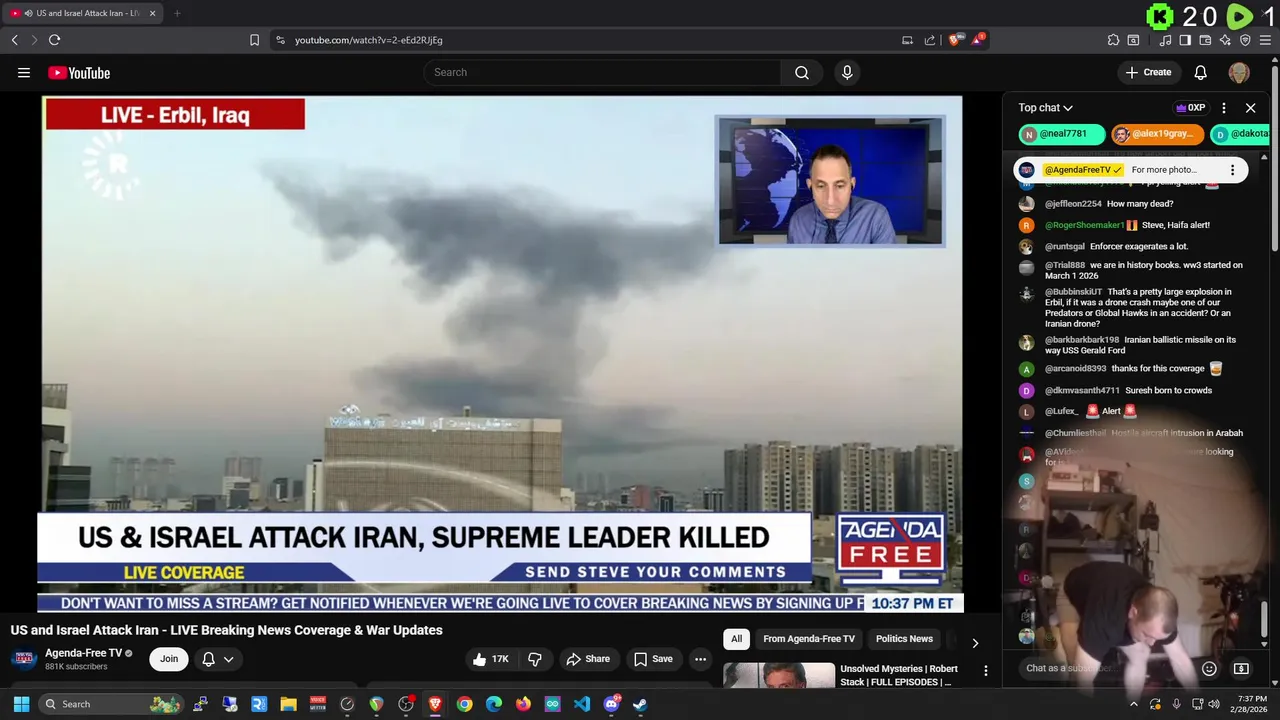This screenshot has height=720, width=1280.
Task: Click the live video player
Action: 502,354
